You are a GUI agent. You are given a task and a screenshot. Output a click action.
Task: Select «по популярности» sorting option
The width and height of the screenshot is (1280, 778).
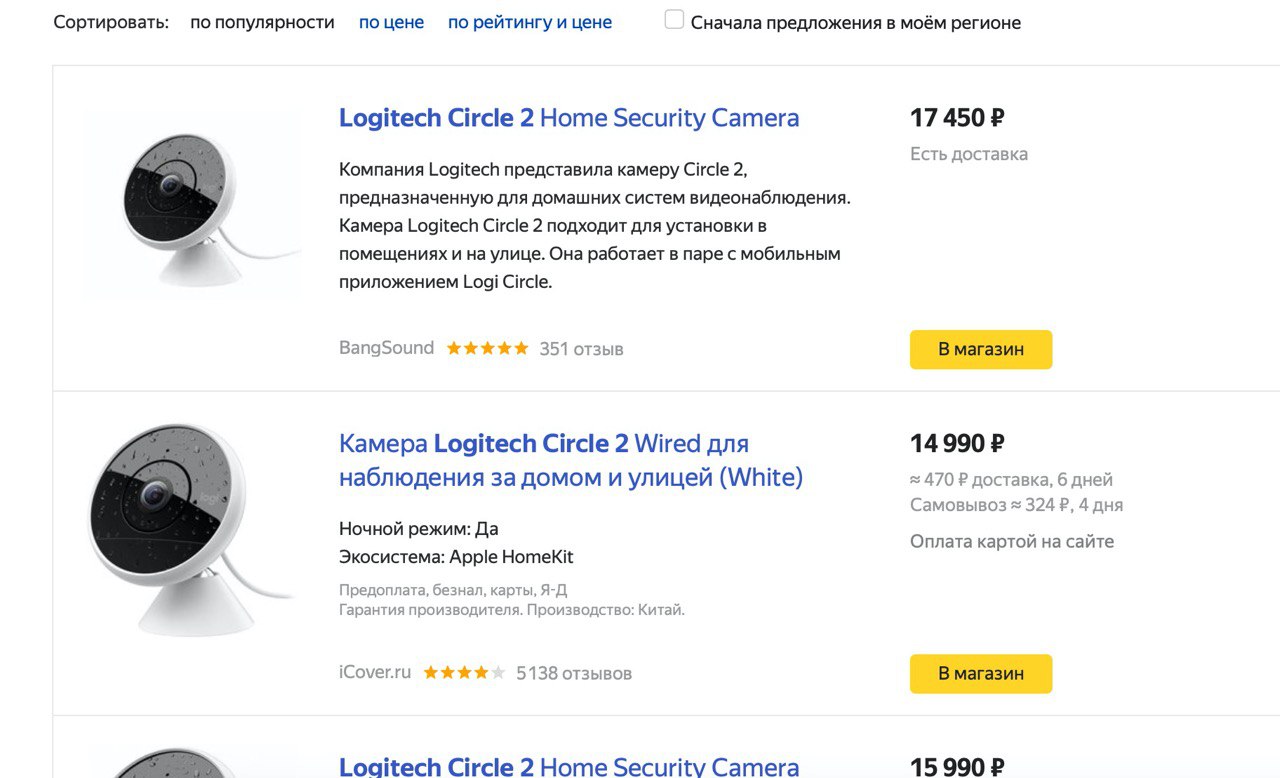(x=262, y=22)
